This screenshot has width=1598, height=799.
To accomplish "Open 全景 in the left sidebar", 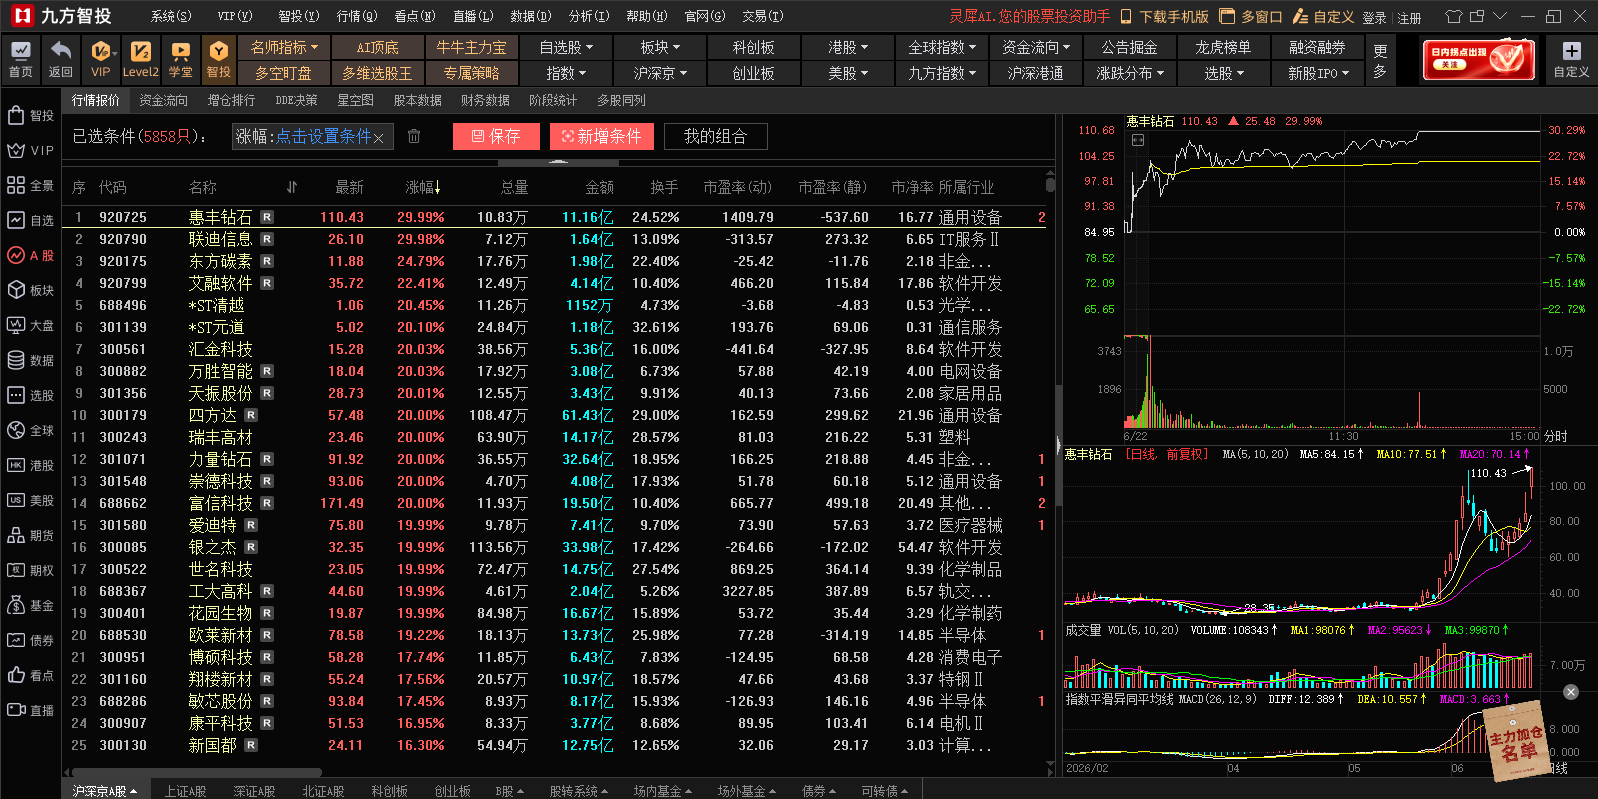I will [30, 185].
